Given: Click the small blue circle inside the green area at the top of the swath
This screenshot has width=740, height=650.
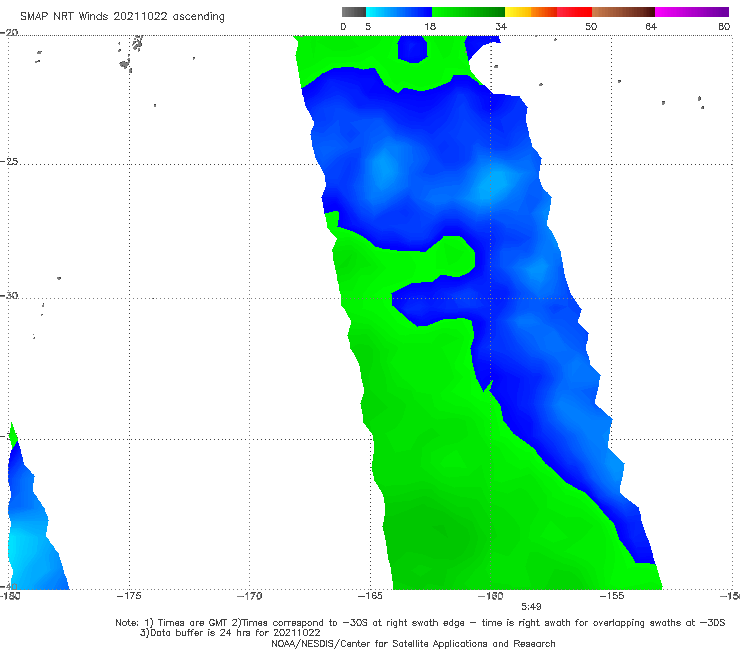Looking at the screenshot, I should [412, 49].
